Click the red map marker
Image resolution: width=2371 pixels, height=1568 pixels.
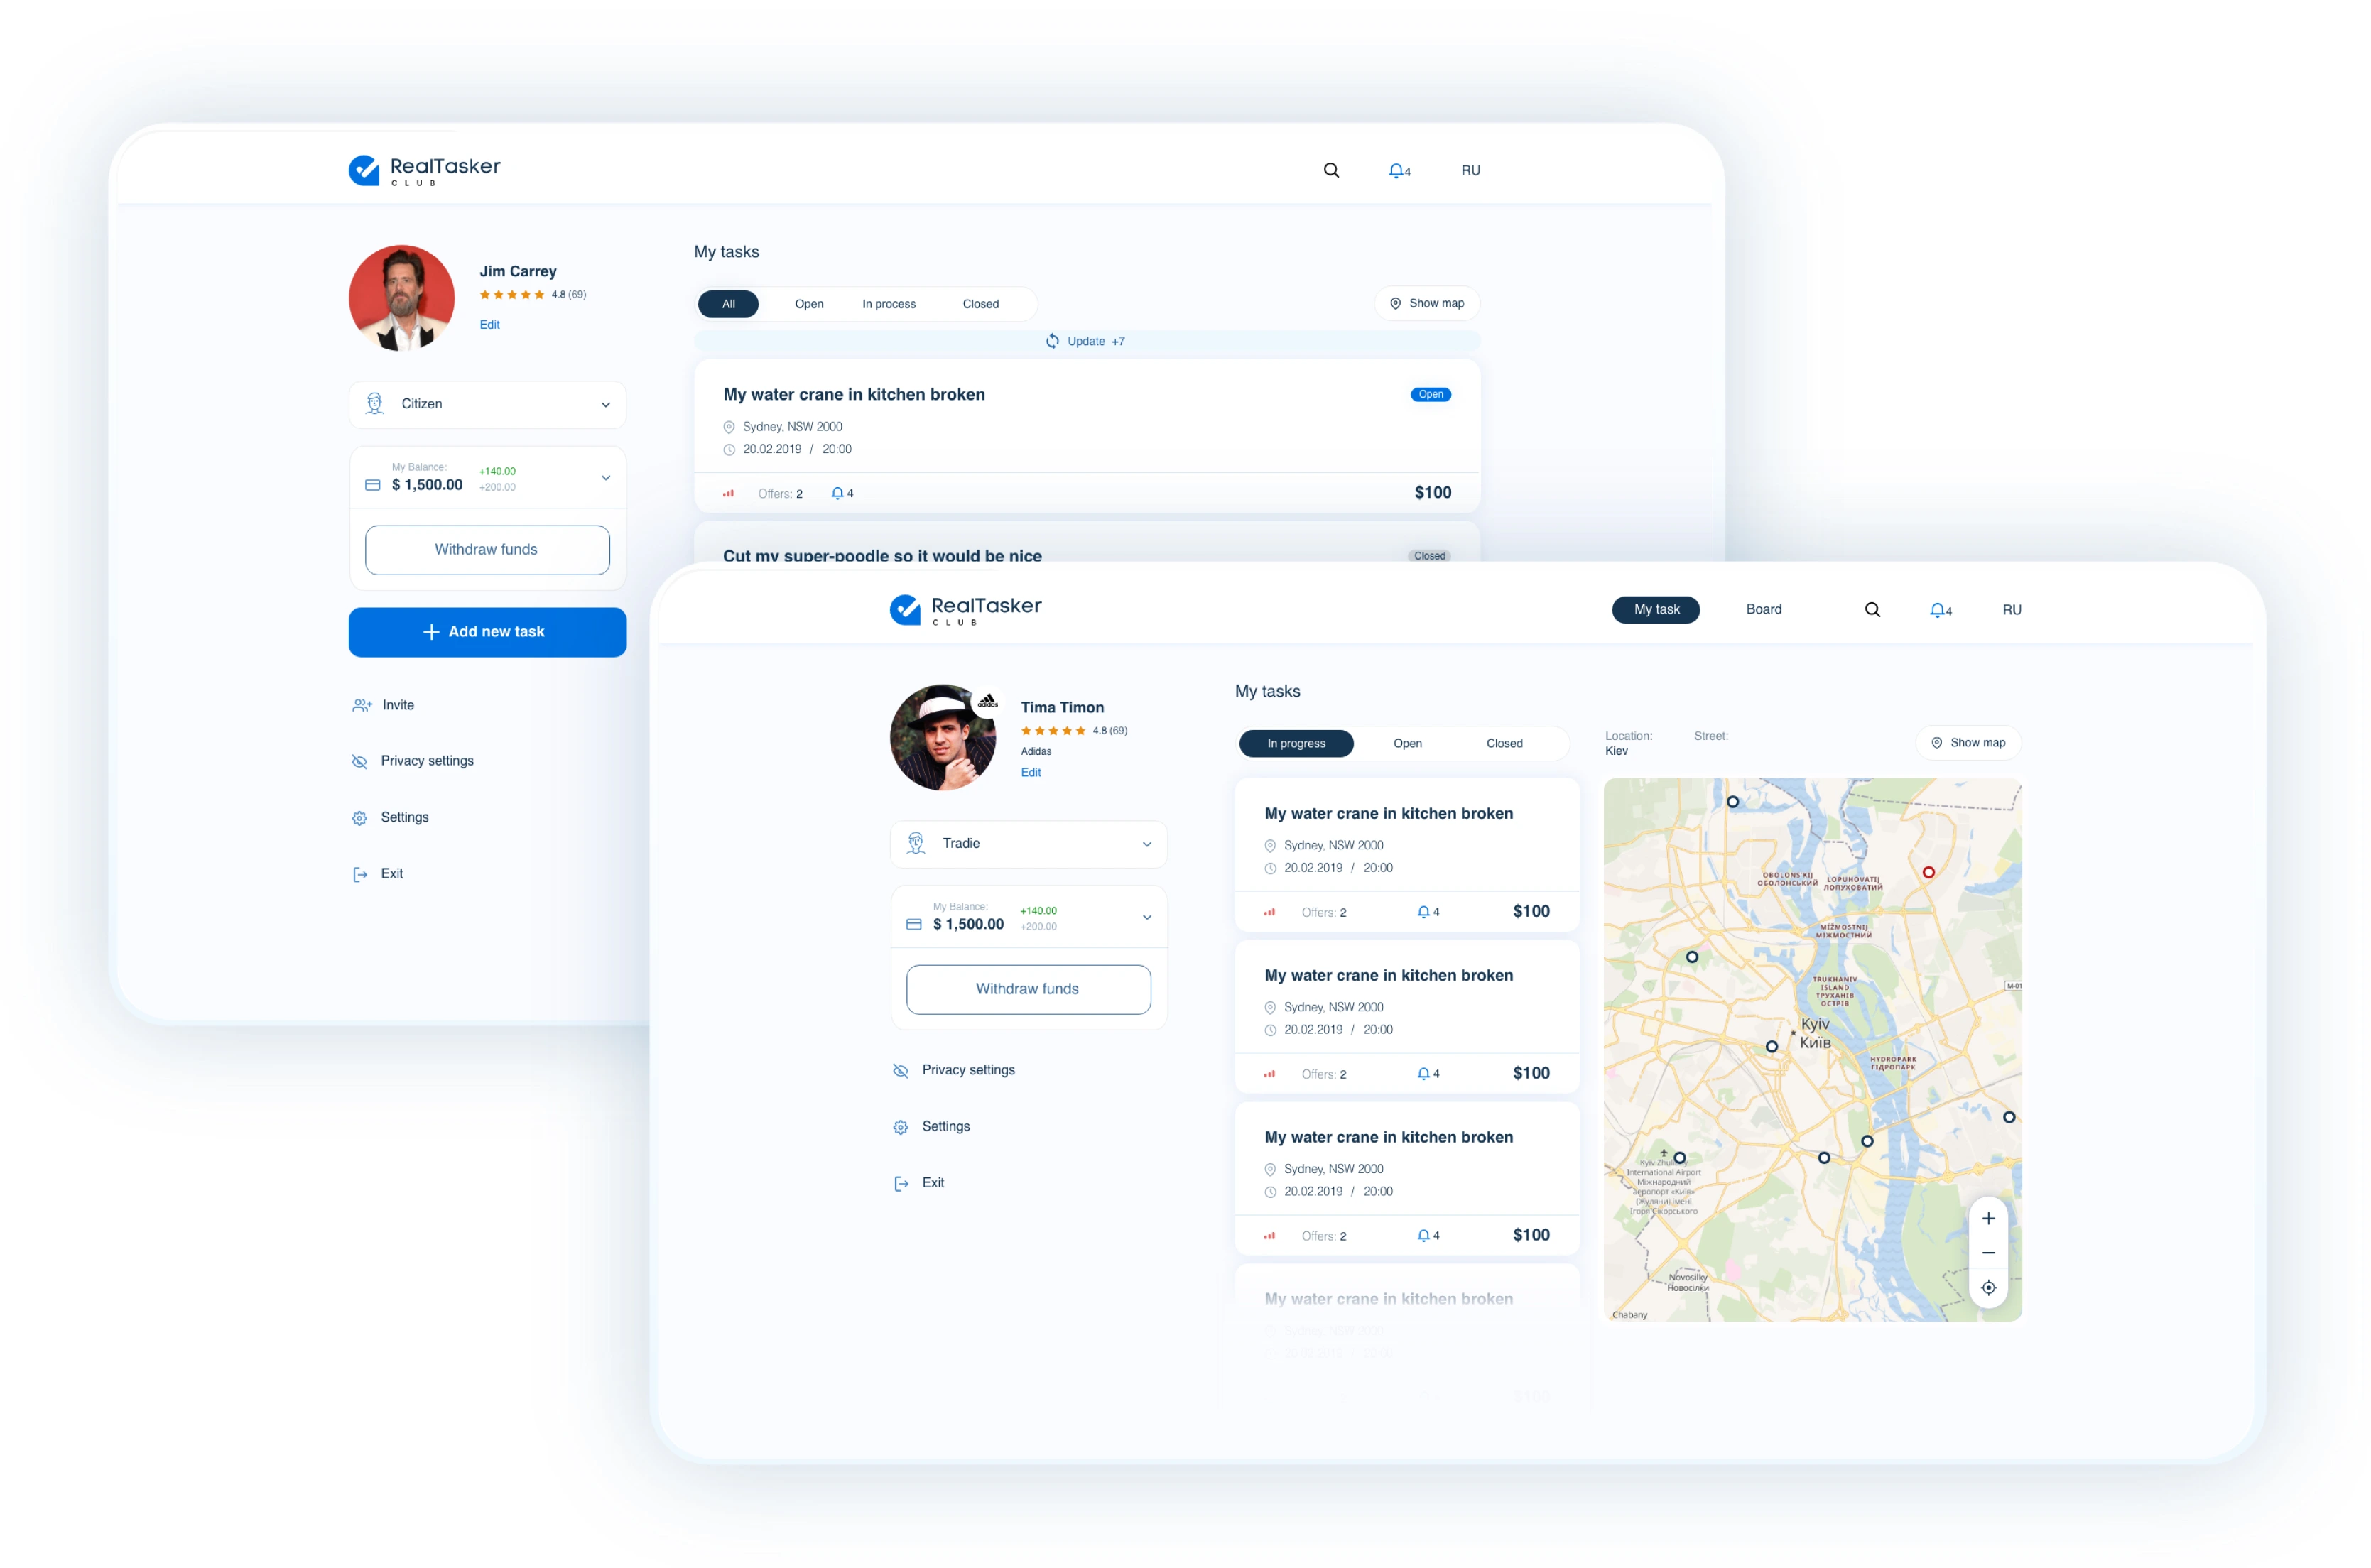click(x=1928, y=872)
